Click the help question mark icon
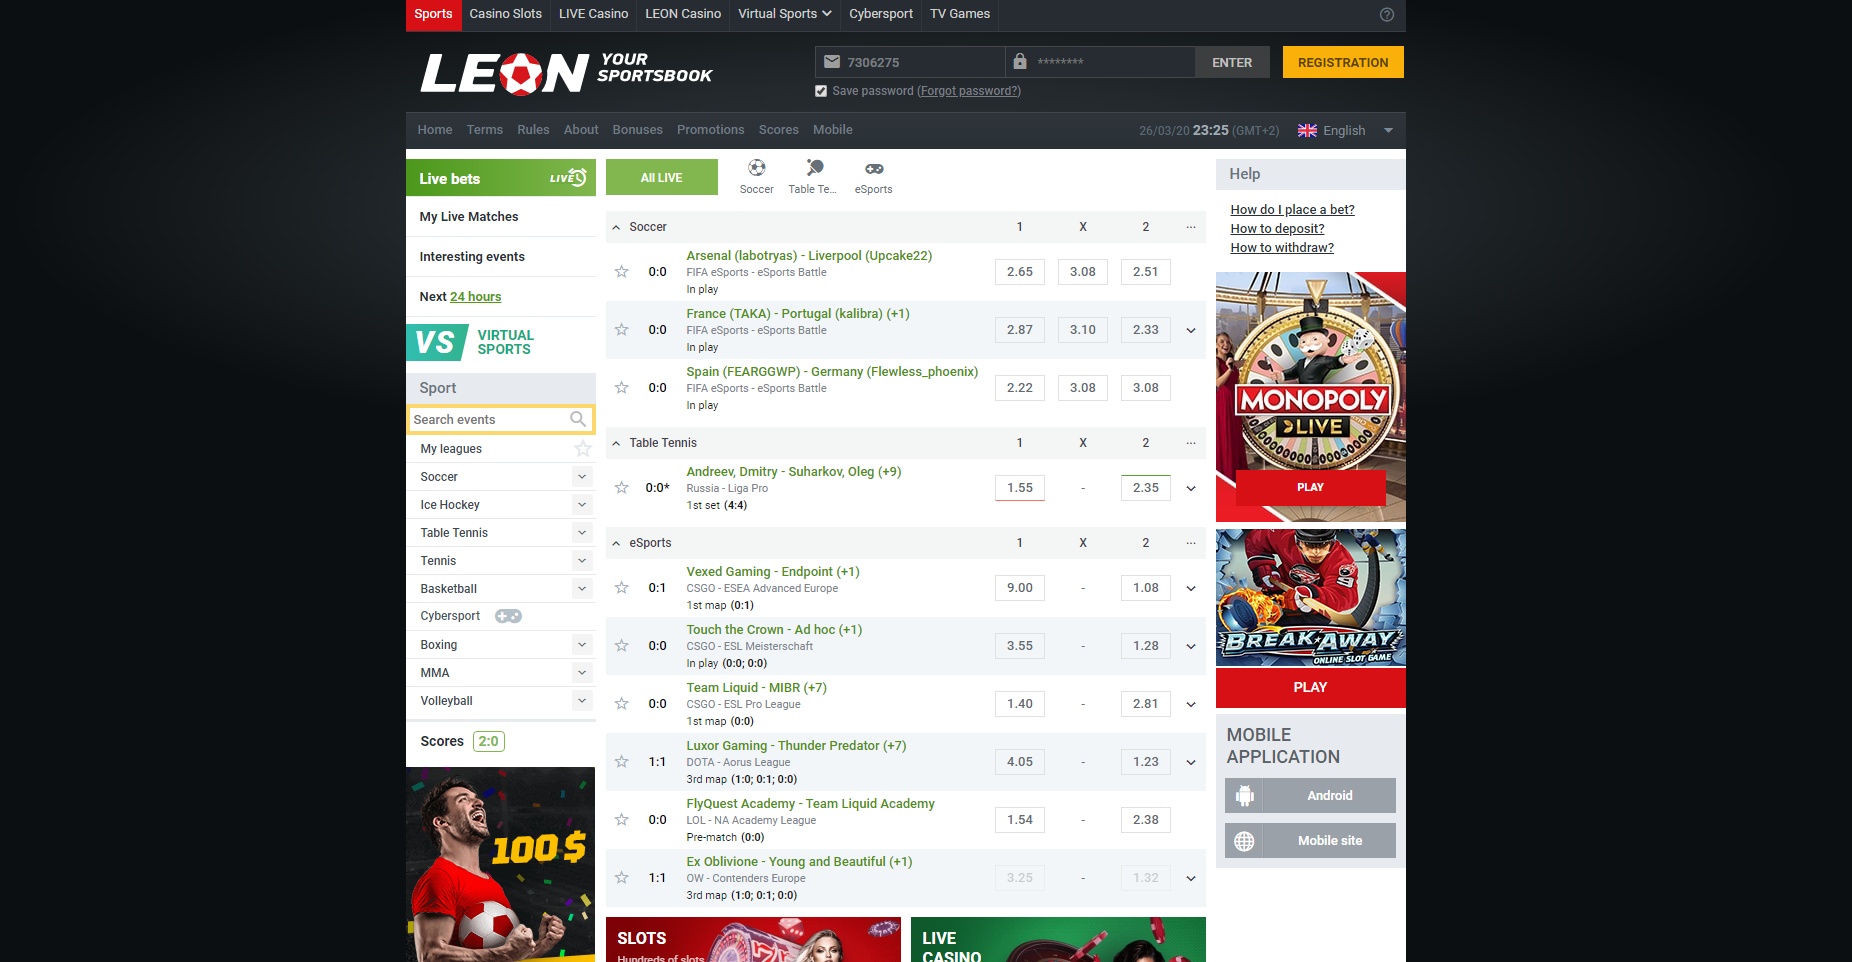Image resolution: width=1852 pixels, height=962 pixels. point(1387,14)
